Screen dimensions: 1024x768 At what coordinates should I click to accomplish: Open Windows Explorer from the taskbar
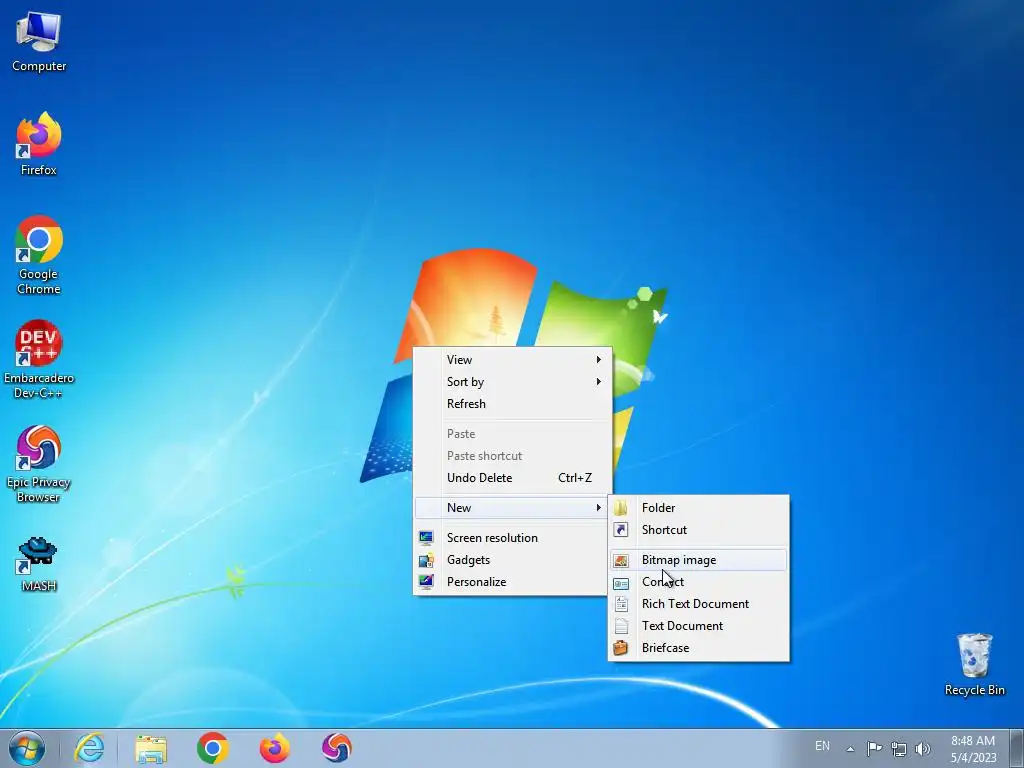151,748
